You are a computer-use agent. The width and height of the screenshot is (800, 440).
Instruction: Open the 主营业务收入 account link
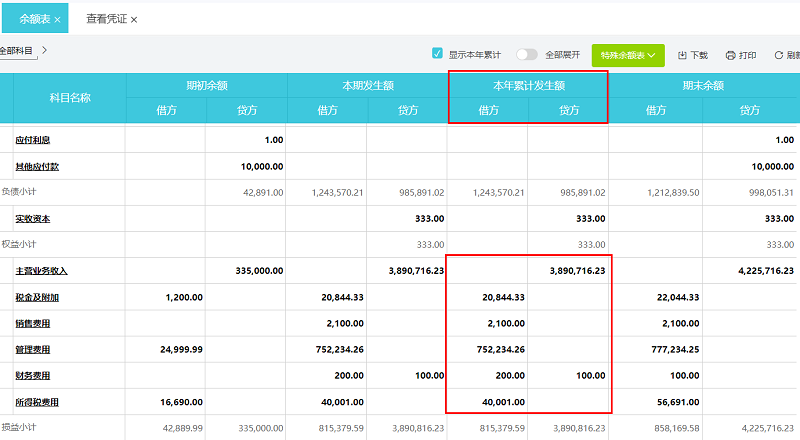point(41,271)
